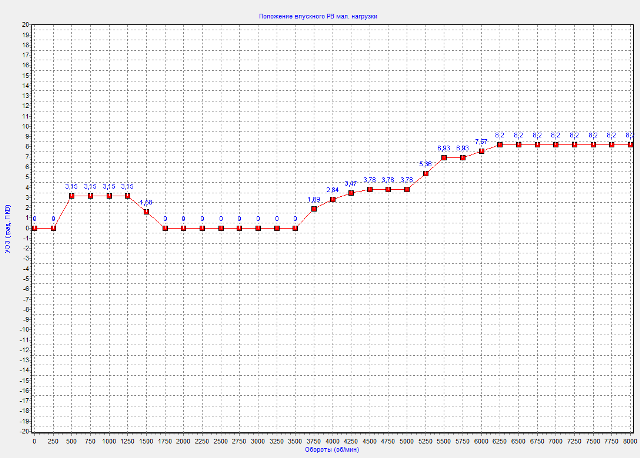This screenshot has width=640, height=458.
Task: Click the vertical y-axis title label
Action: 7,228
